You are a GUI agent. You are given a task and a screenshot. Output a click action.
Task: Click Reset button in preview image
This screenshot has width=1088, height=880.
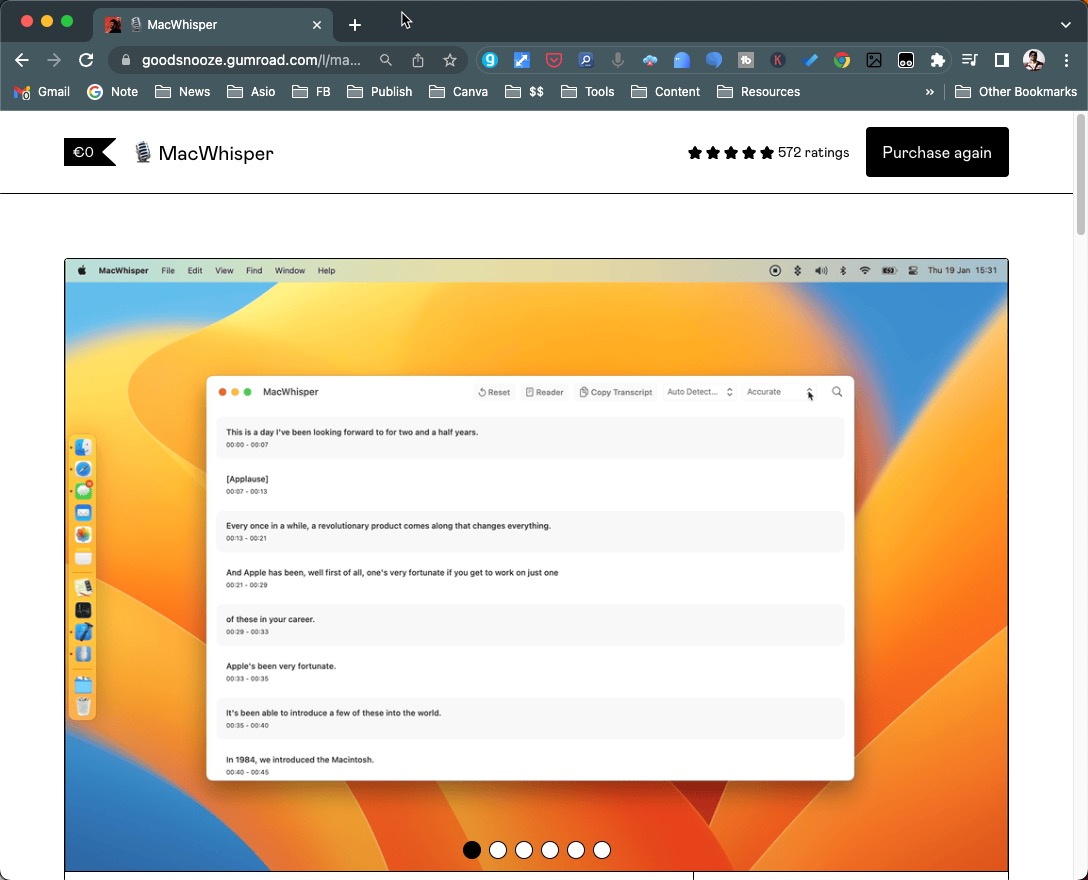coord(494,392)
